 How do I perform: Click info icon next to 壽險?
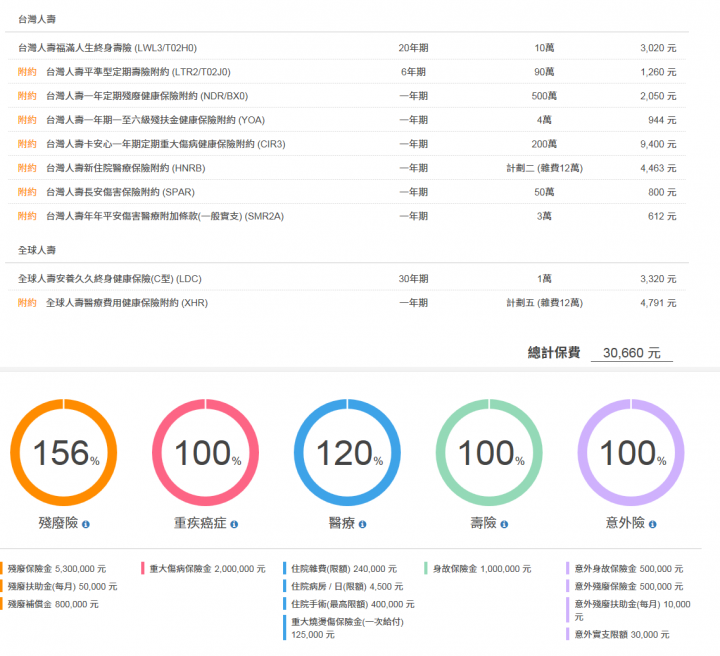tap(504, 524)
